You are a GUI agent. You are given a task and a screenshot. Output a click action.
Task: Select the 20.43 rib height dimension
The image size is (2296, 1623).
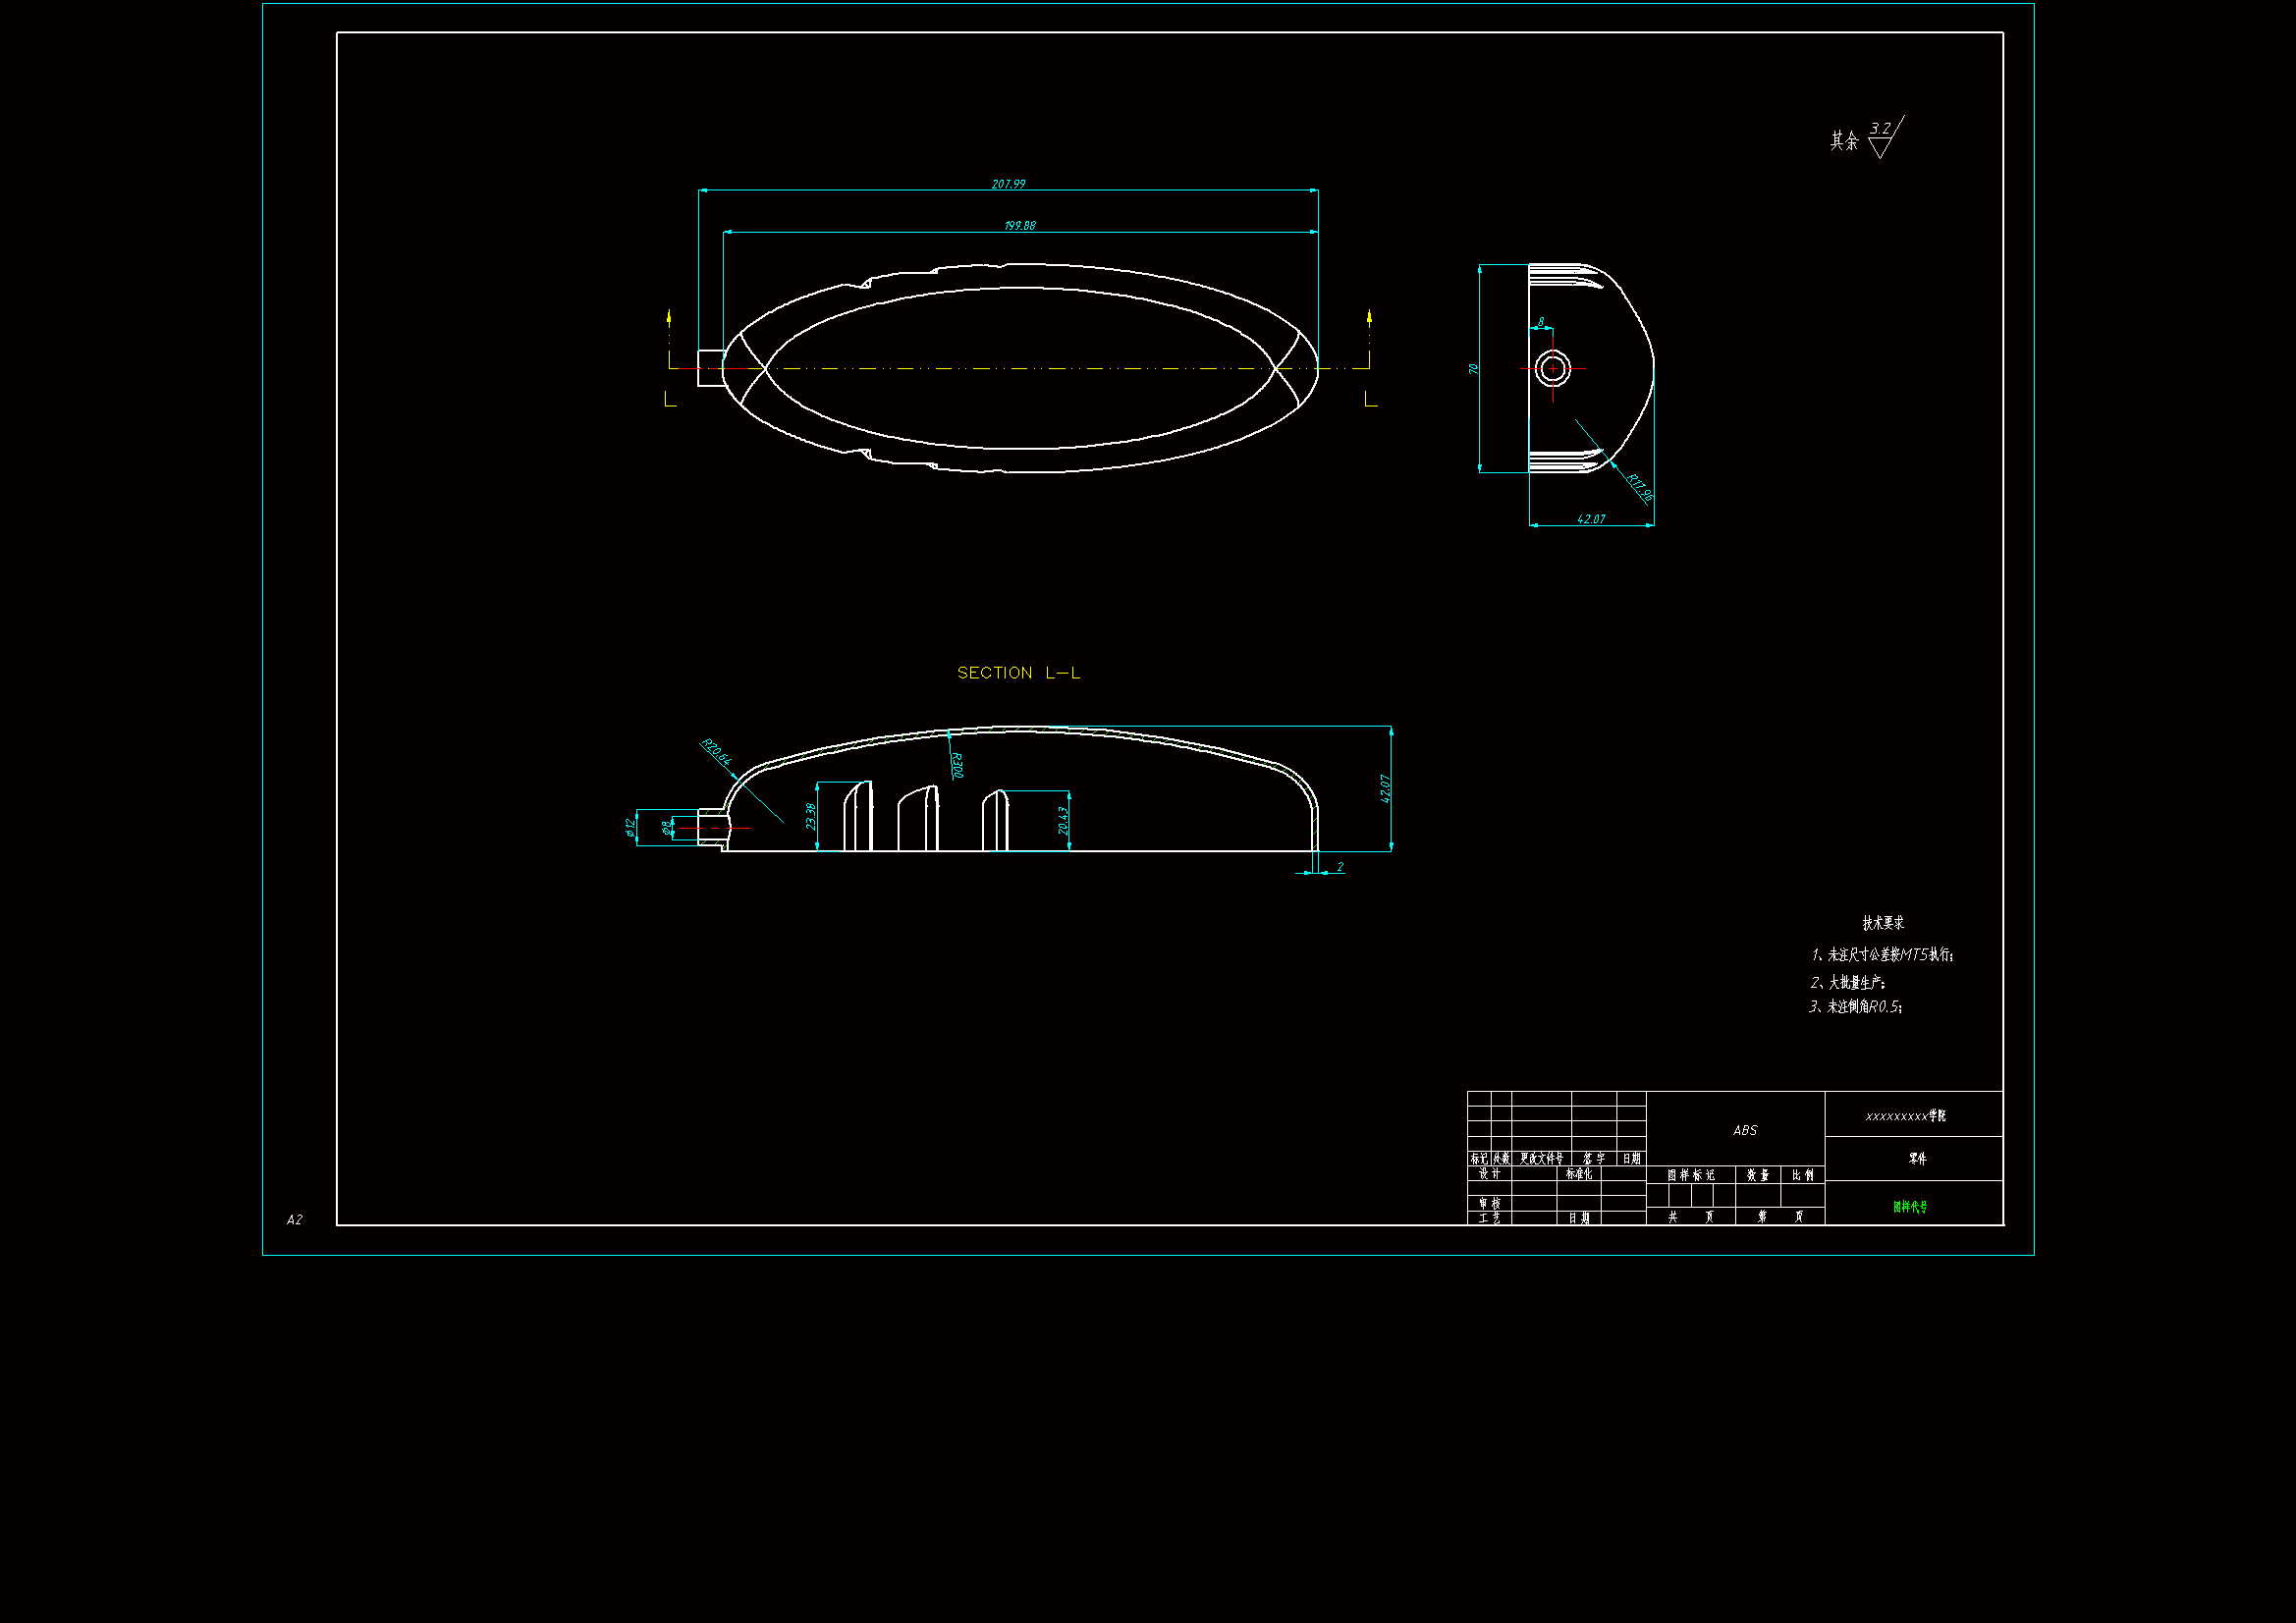click(1063, 821)
